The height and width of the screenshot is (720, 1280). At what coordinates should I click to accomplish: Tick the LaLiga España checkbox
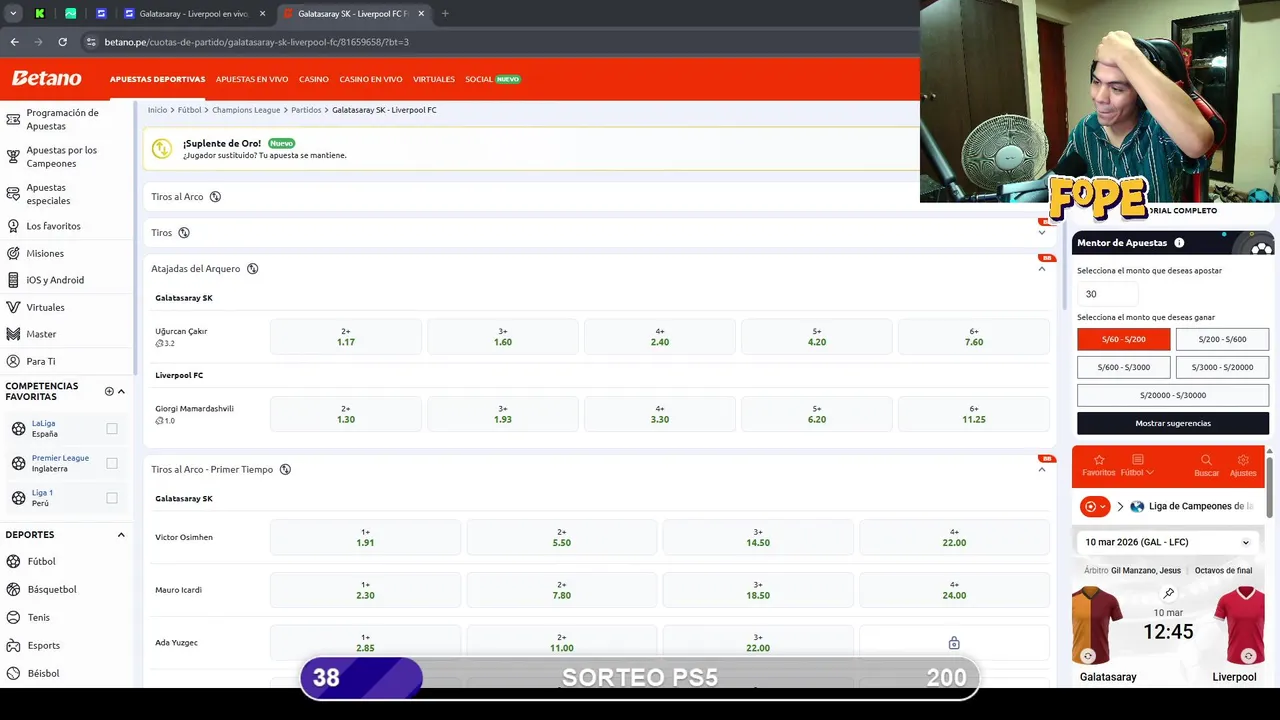click(x=112, y=429)
